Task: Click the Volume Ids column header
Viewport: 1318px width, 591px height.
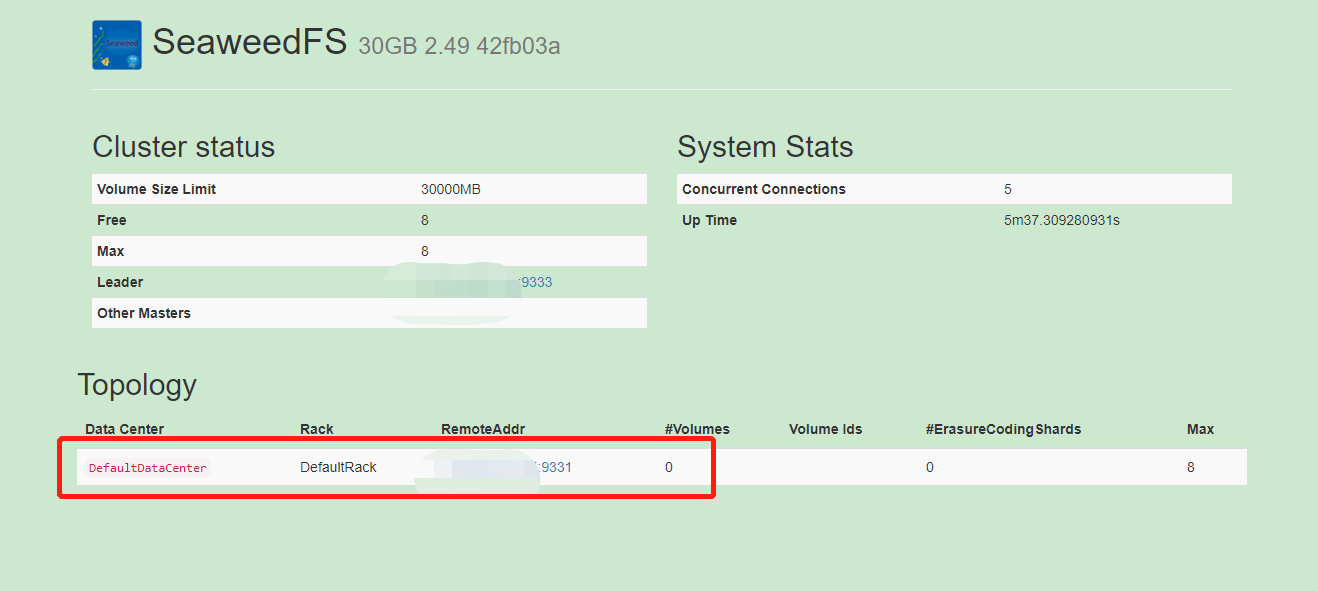Action: [825, 429]
